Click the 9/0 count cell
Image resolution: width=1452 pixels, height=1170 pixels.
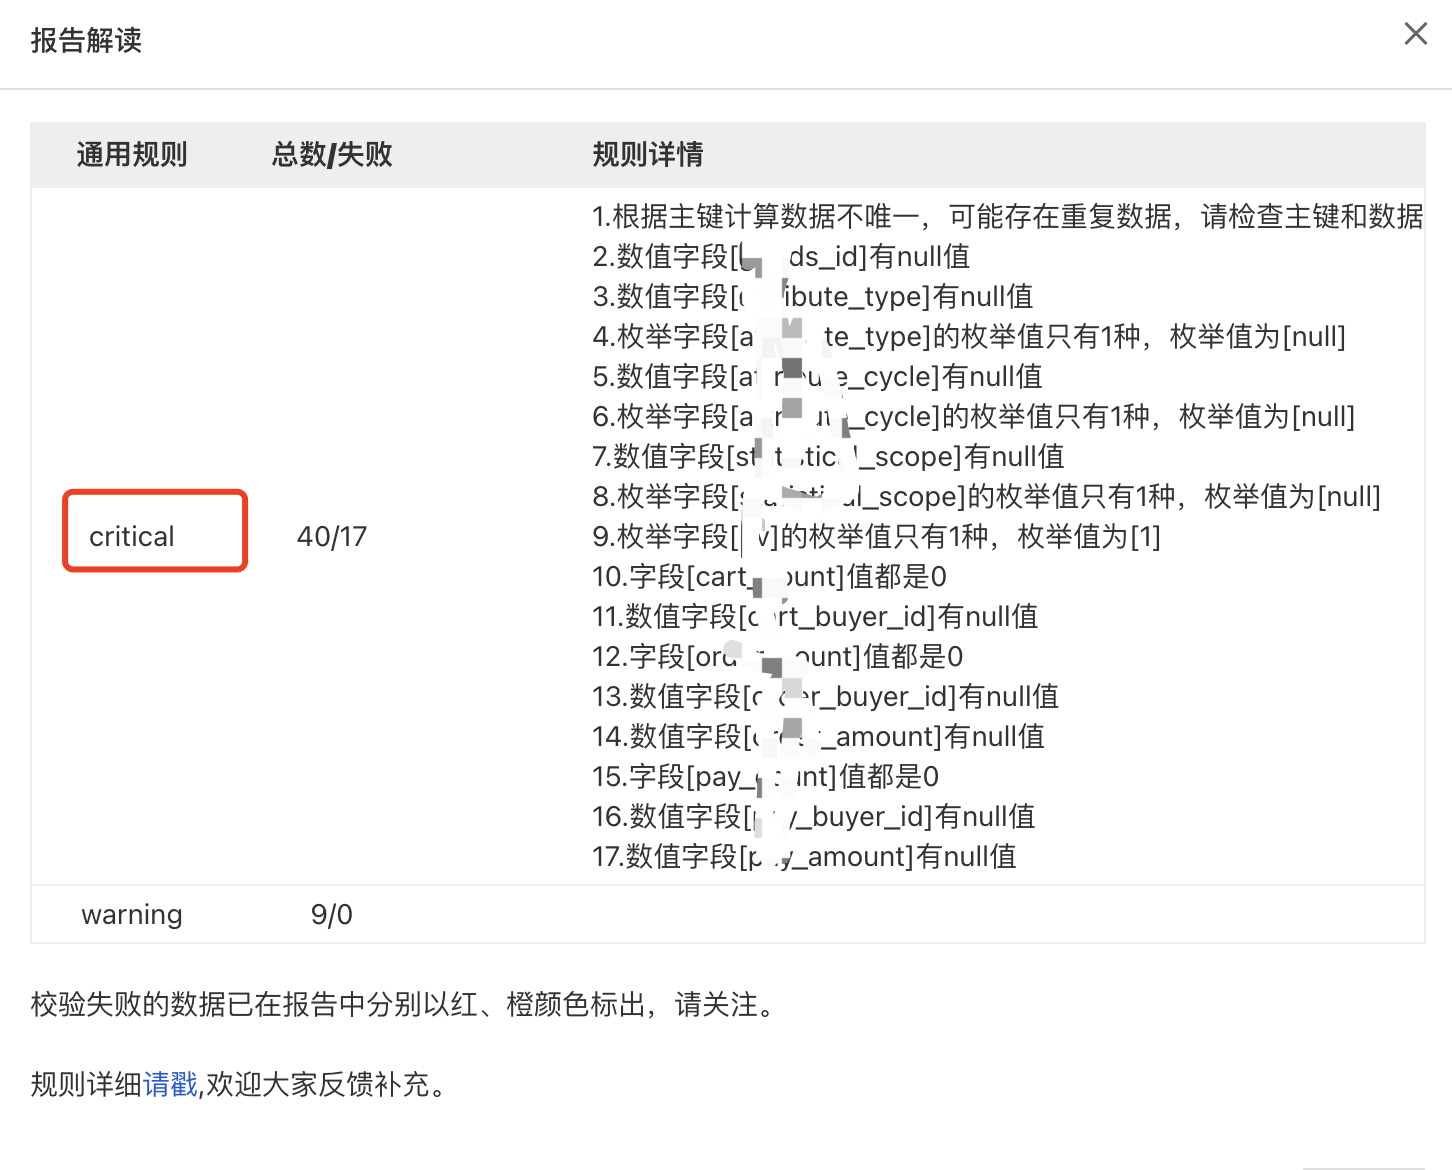(332, 915)
